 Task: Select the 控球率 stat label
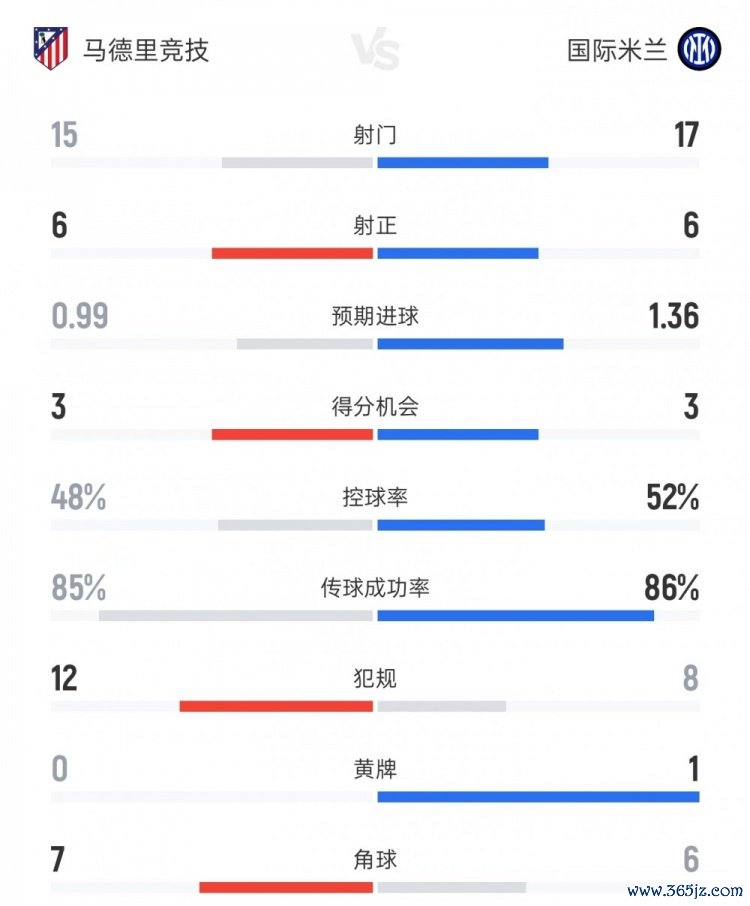(375, 497)
